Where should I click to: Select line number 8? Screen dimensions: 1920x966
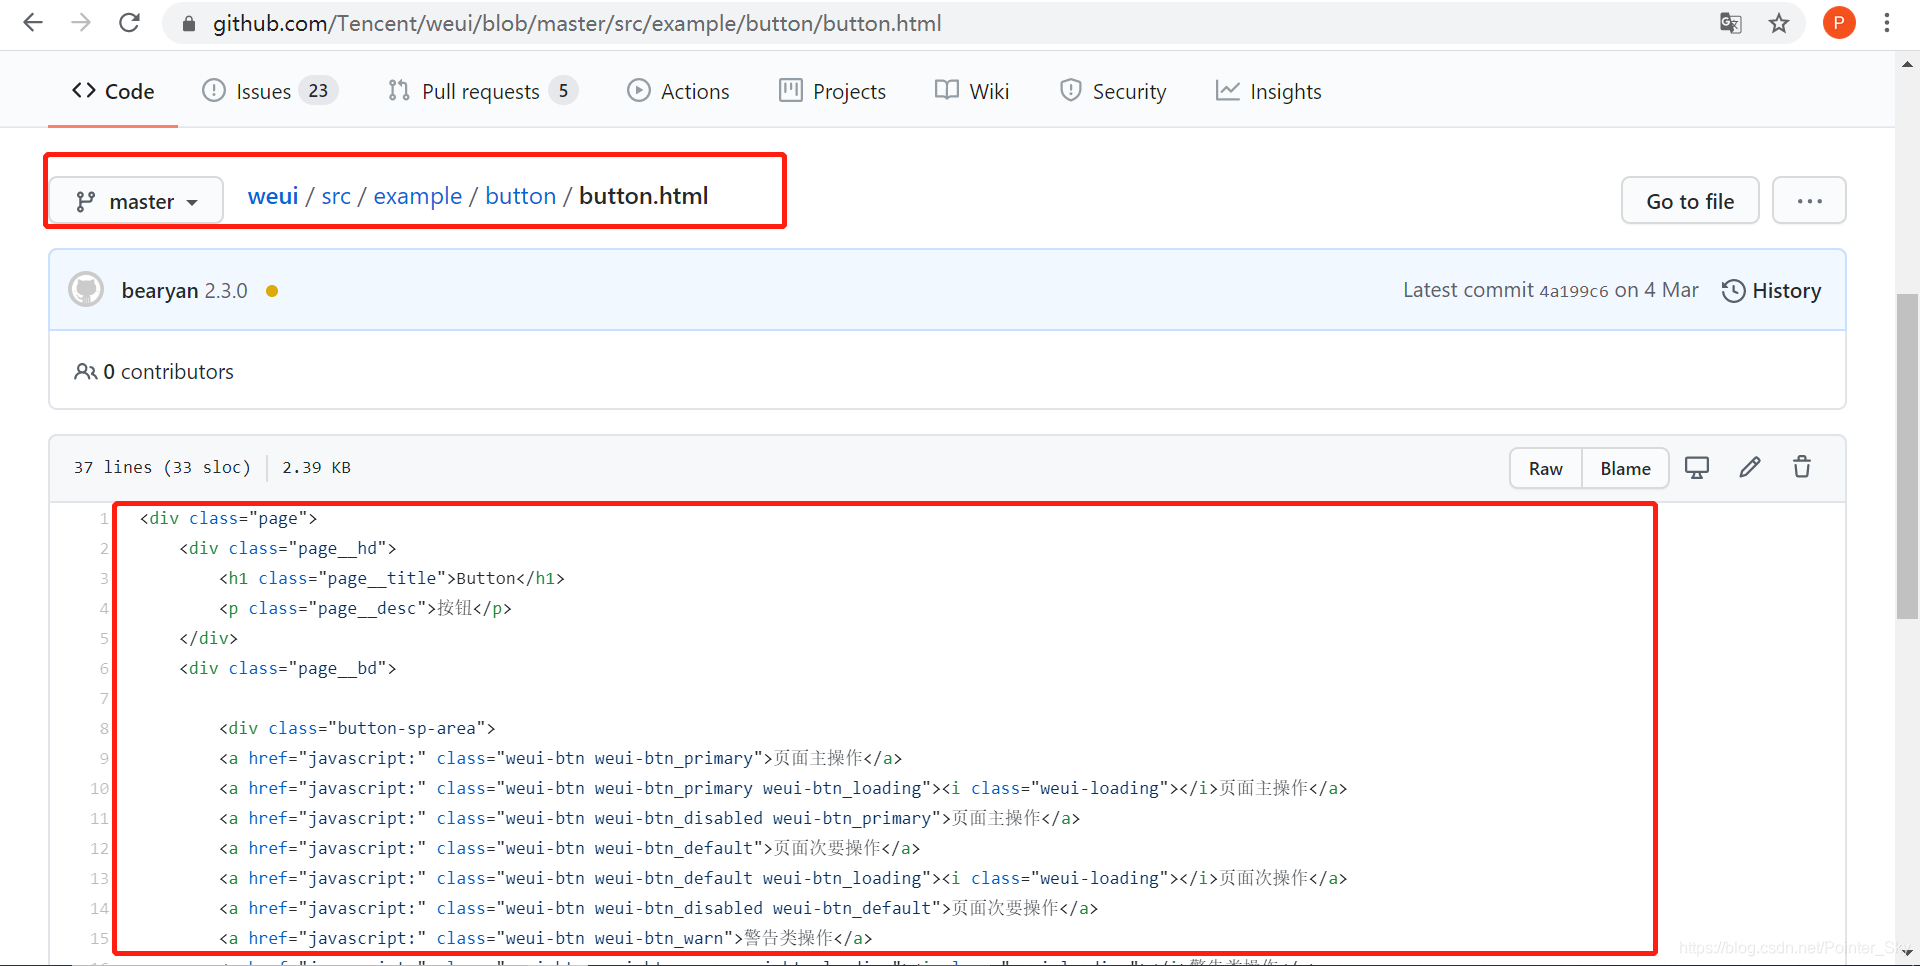click(x=104, y=728)
